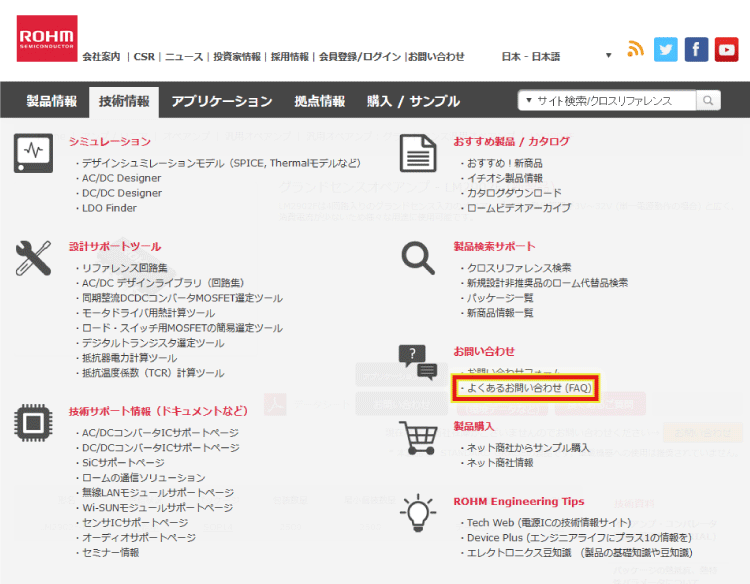Open the 設計サポートツール heading
This screenshot has height=584, width=750.
[x=115, y=246]
